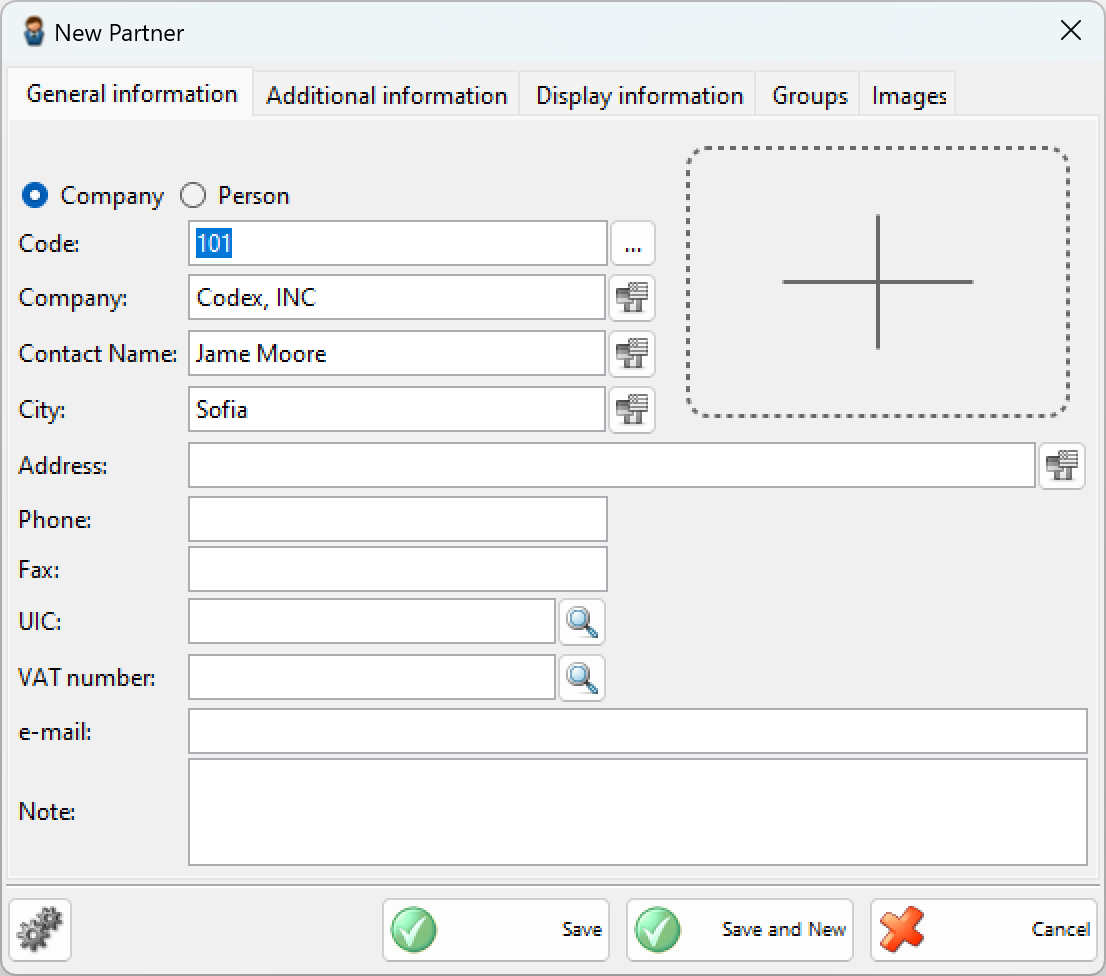This screenshot has height=976, width=1106.
Task: Focus the e-mail input field
Action: click(637, 732)
